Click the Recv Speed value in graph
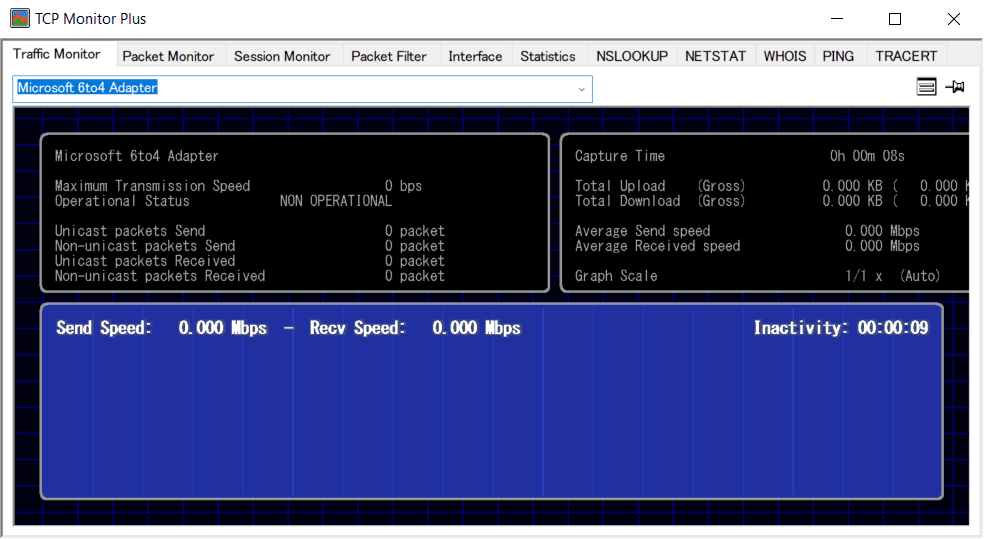Screen dimensions: 984x539 point(476,328)
